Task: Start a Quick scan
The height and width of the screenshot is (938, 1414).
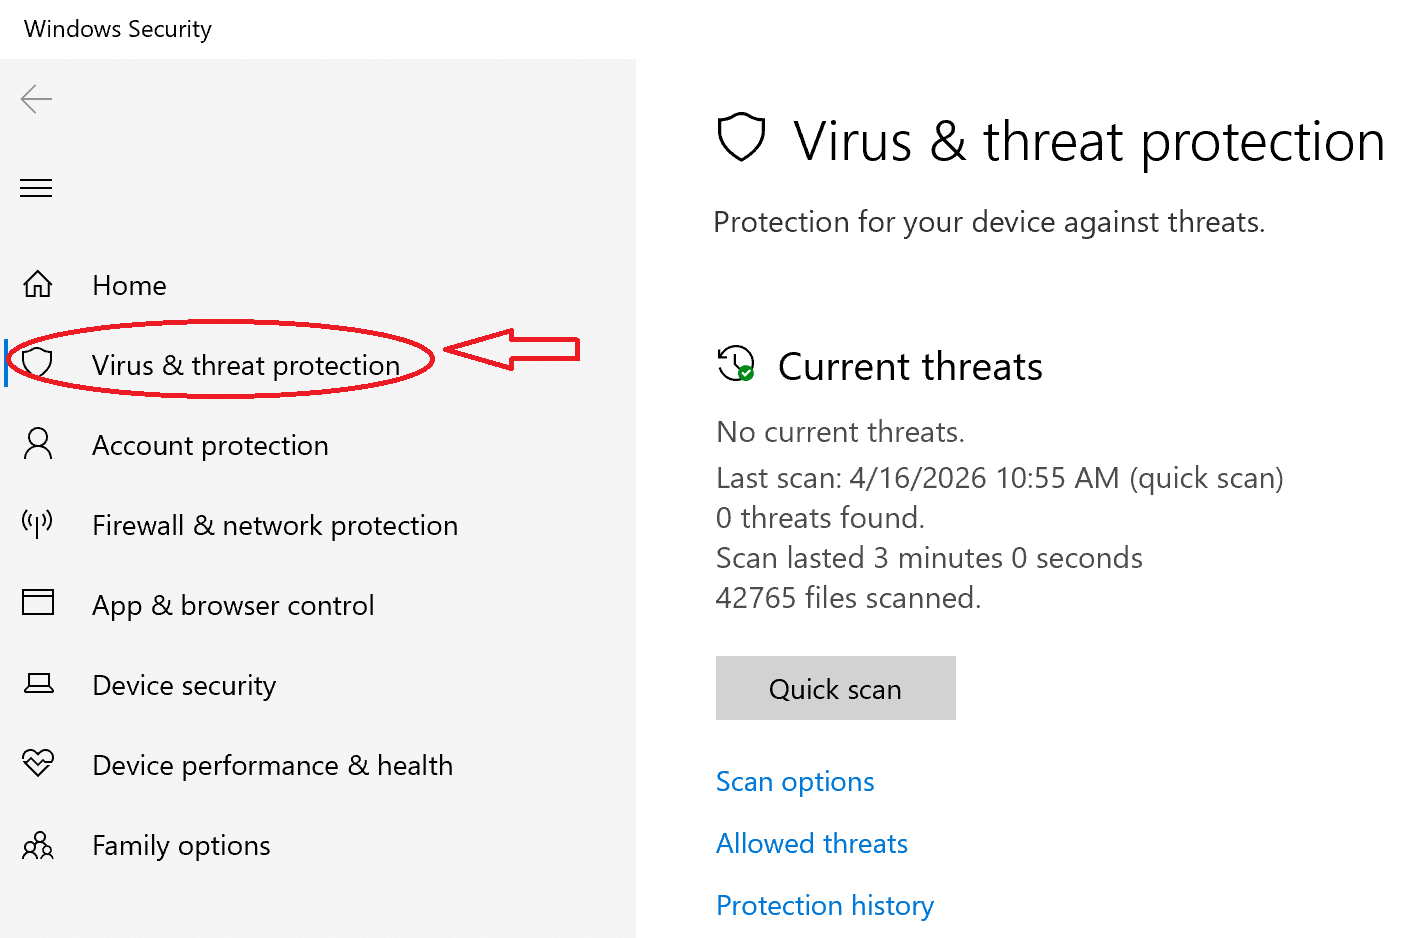Action: click(x=835, y=688)
